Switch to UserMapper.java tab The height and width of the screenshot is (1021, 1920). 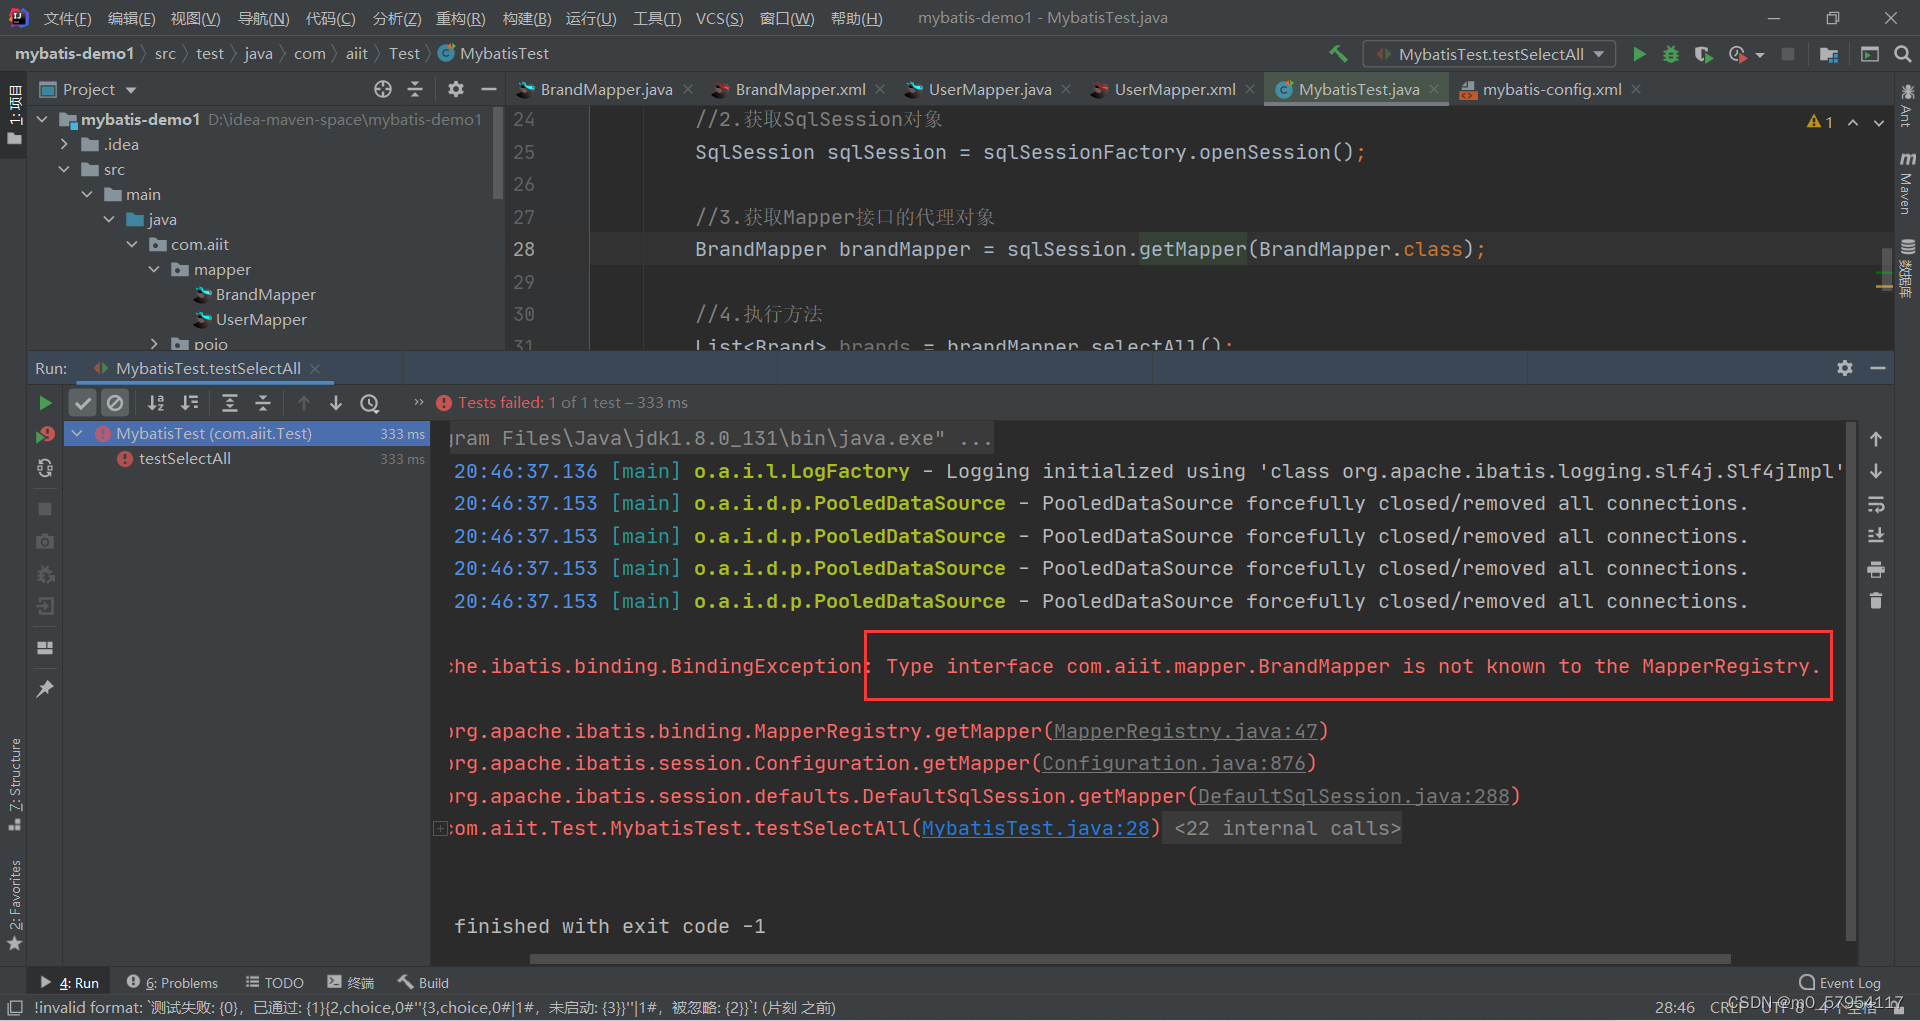tap(989, 89)
